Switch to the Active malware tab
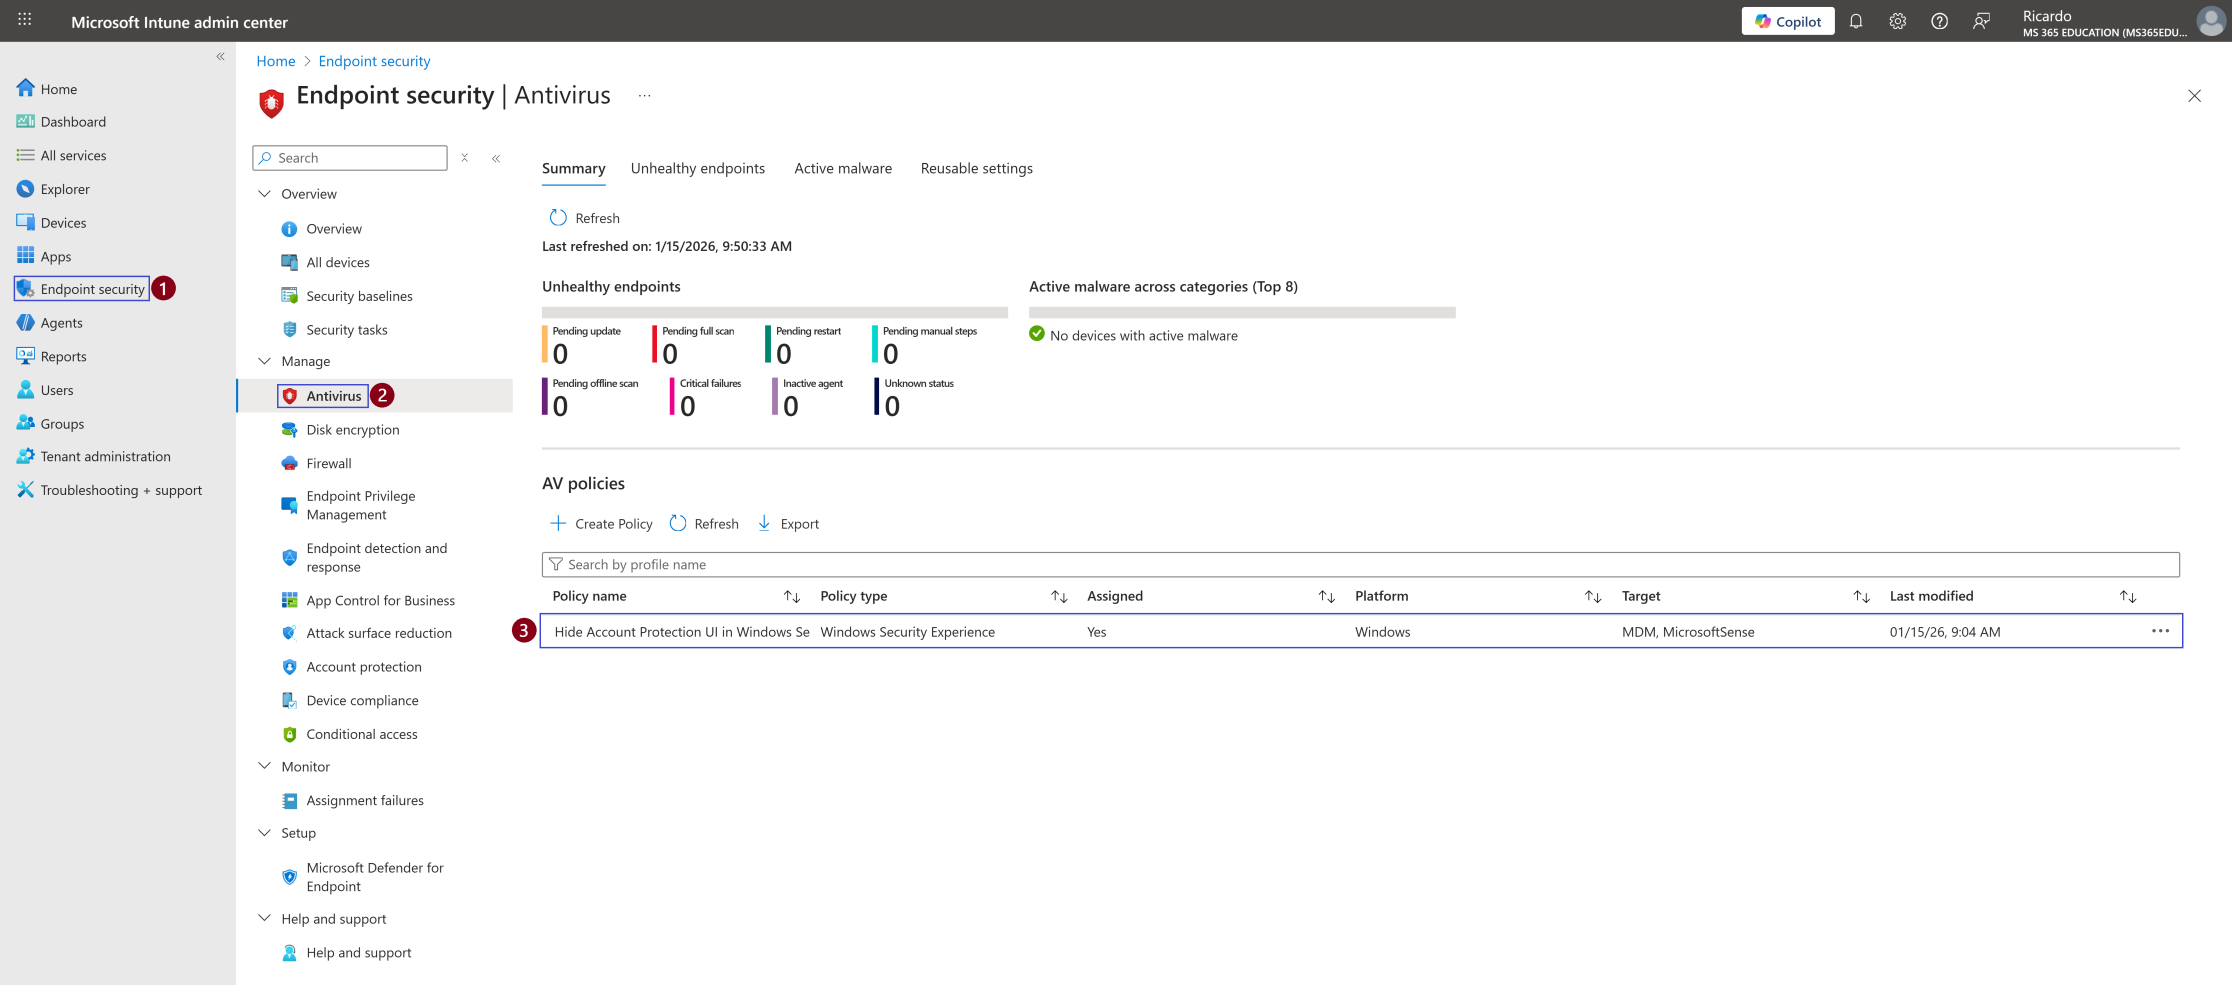The width and height of the screenshot is (2232, 985). (843, 168)
